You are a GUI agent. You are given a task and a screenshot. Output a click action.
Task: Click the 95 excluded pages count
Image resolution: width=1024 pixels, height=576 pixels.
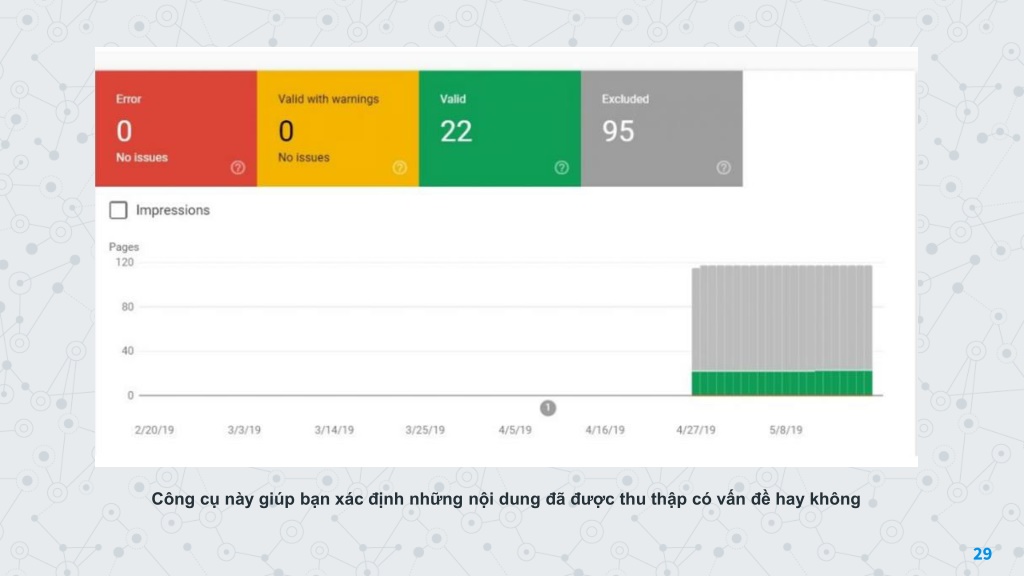tap(618, 131)
